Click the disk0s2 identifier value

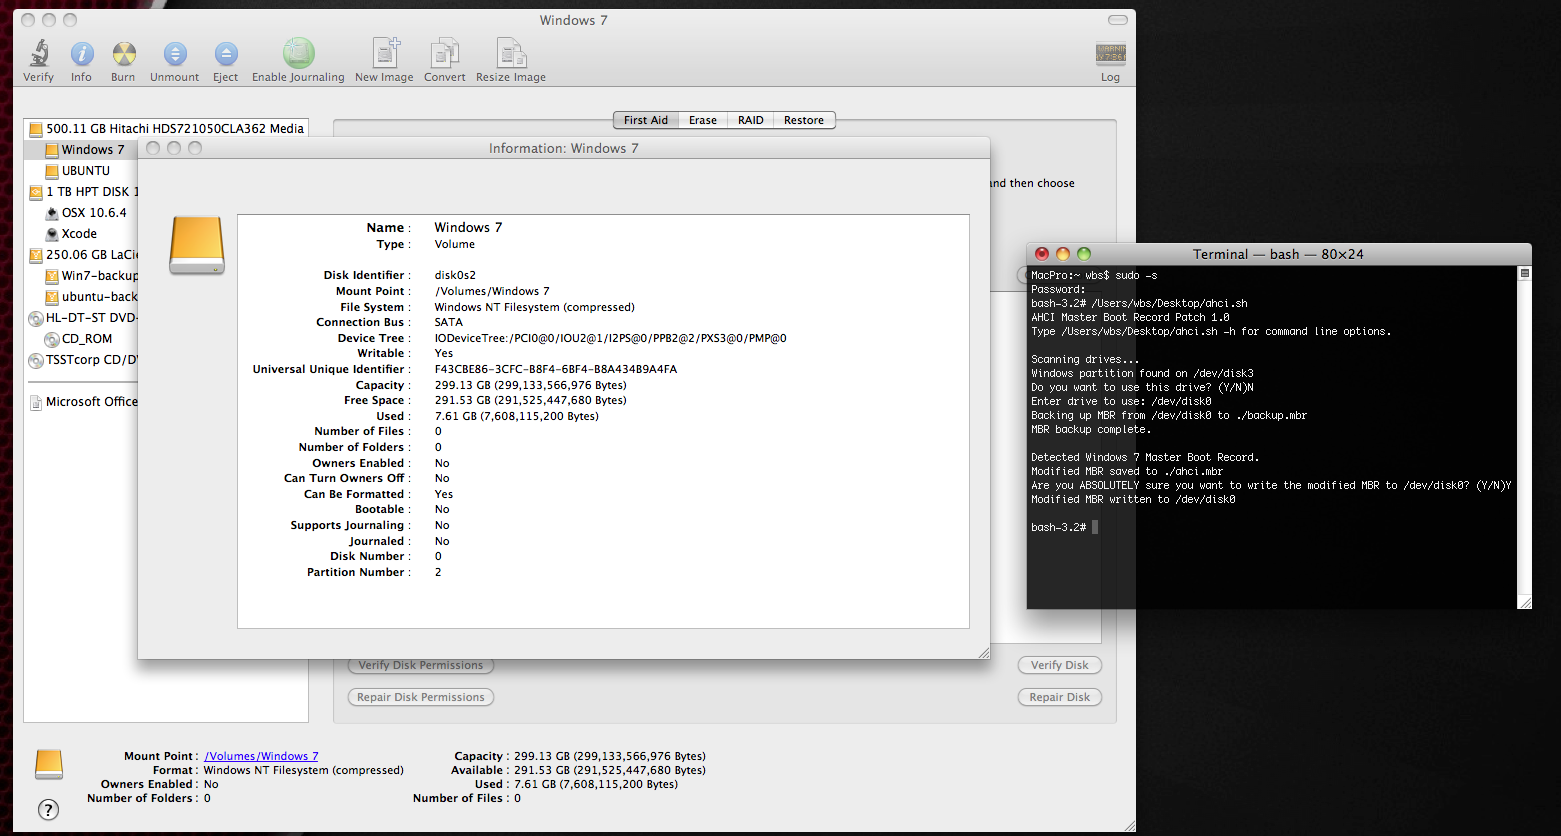(x=455, y=275)
